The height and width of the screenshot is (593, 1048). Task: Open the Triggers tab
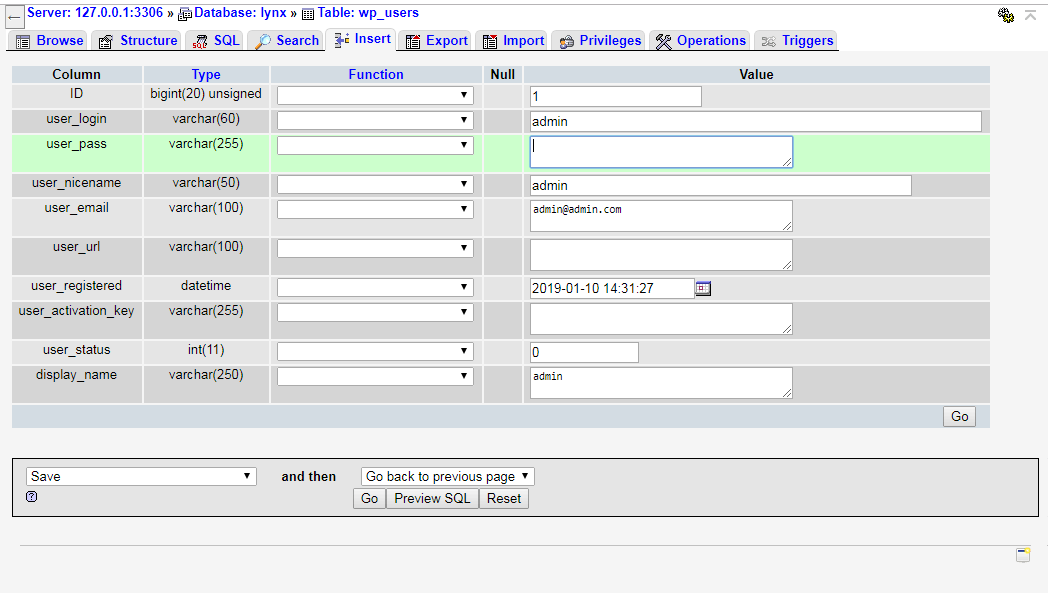click(797, 41)
